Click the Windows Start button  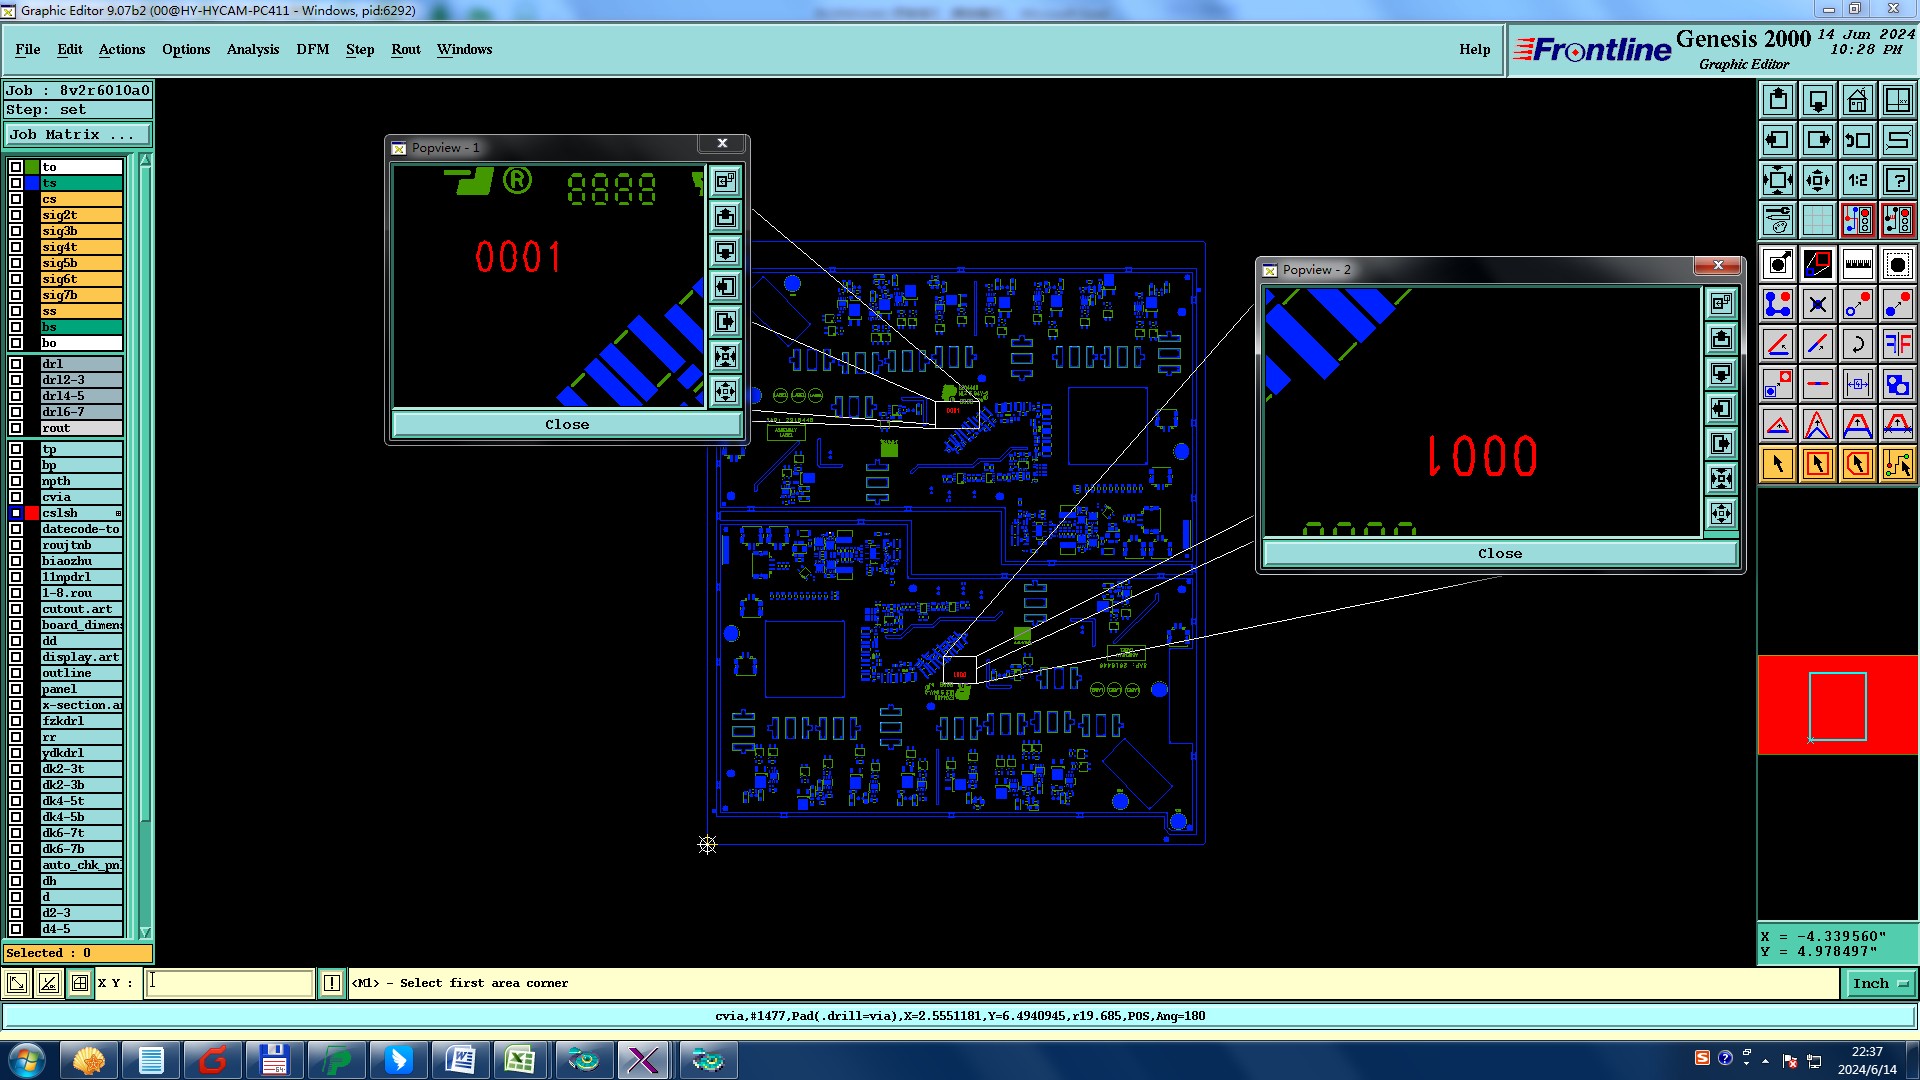(x=27, y=1060)
